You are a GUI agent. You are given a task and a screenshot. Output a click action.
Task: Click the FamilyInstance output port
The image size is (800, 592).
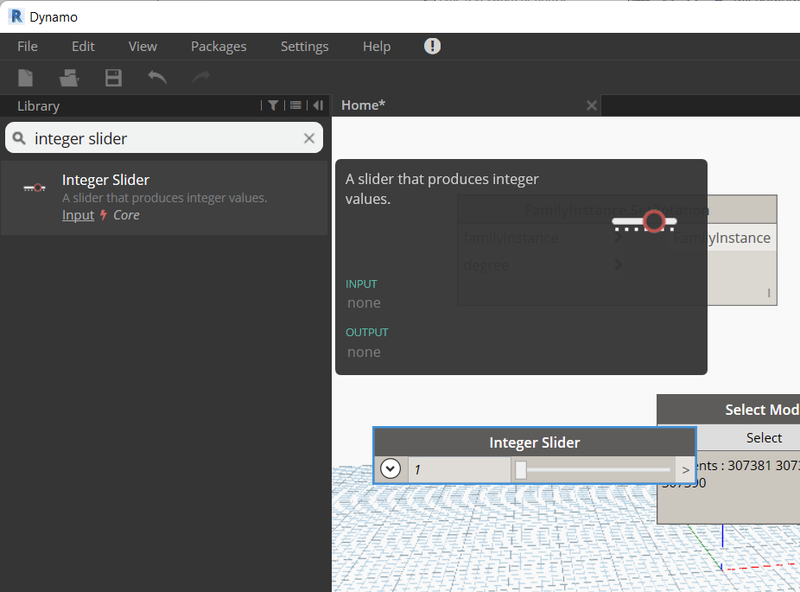tap(721, 238)
